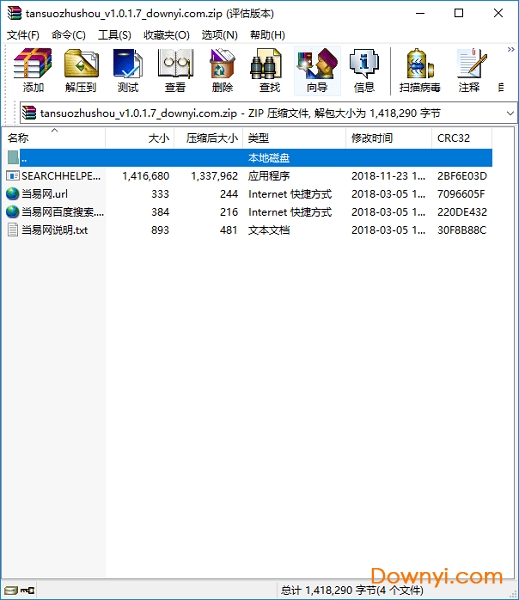The height and width of the screenshot is (600, 519).
Task: Click the size value 1,416,680
Action: (x=146, y=176)
